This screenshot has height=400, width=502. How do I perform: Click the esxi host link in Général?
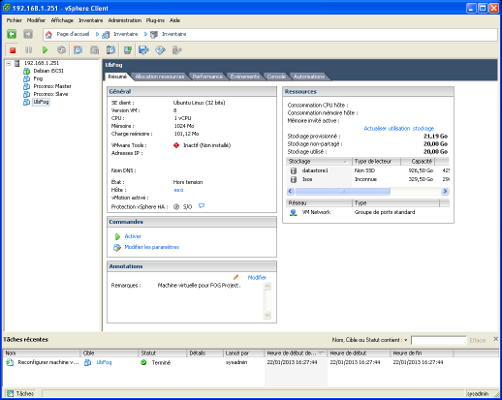(x=178, y=190)
